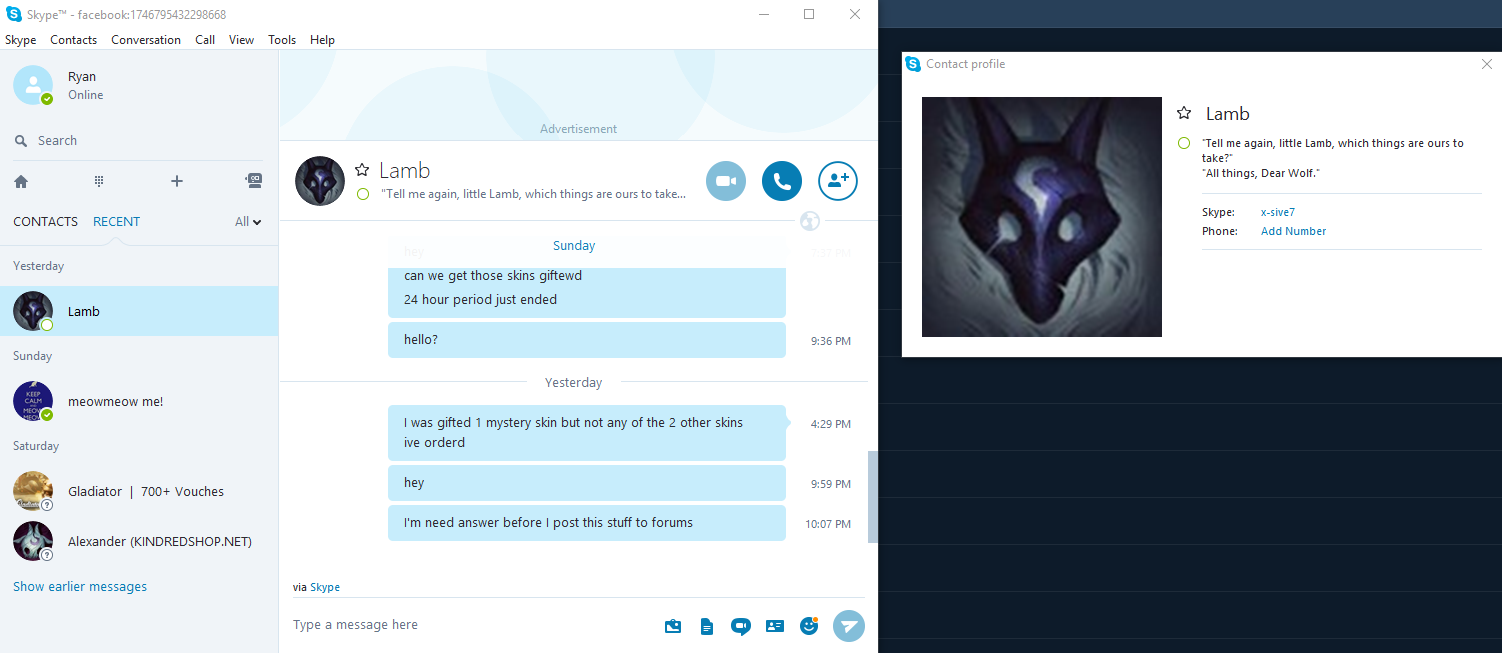Click Ryan's name in the sidebar
Screen dimensions: 1502x653
(x=82, y=77)
